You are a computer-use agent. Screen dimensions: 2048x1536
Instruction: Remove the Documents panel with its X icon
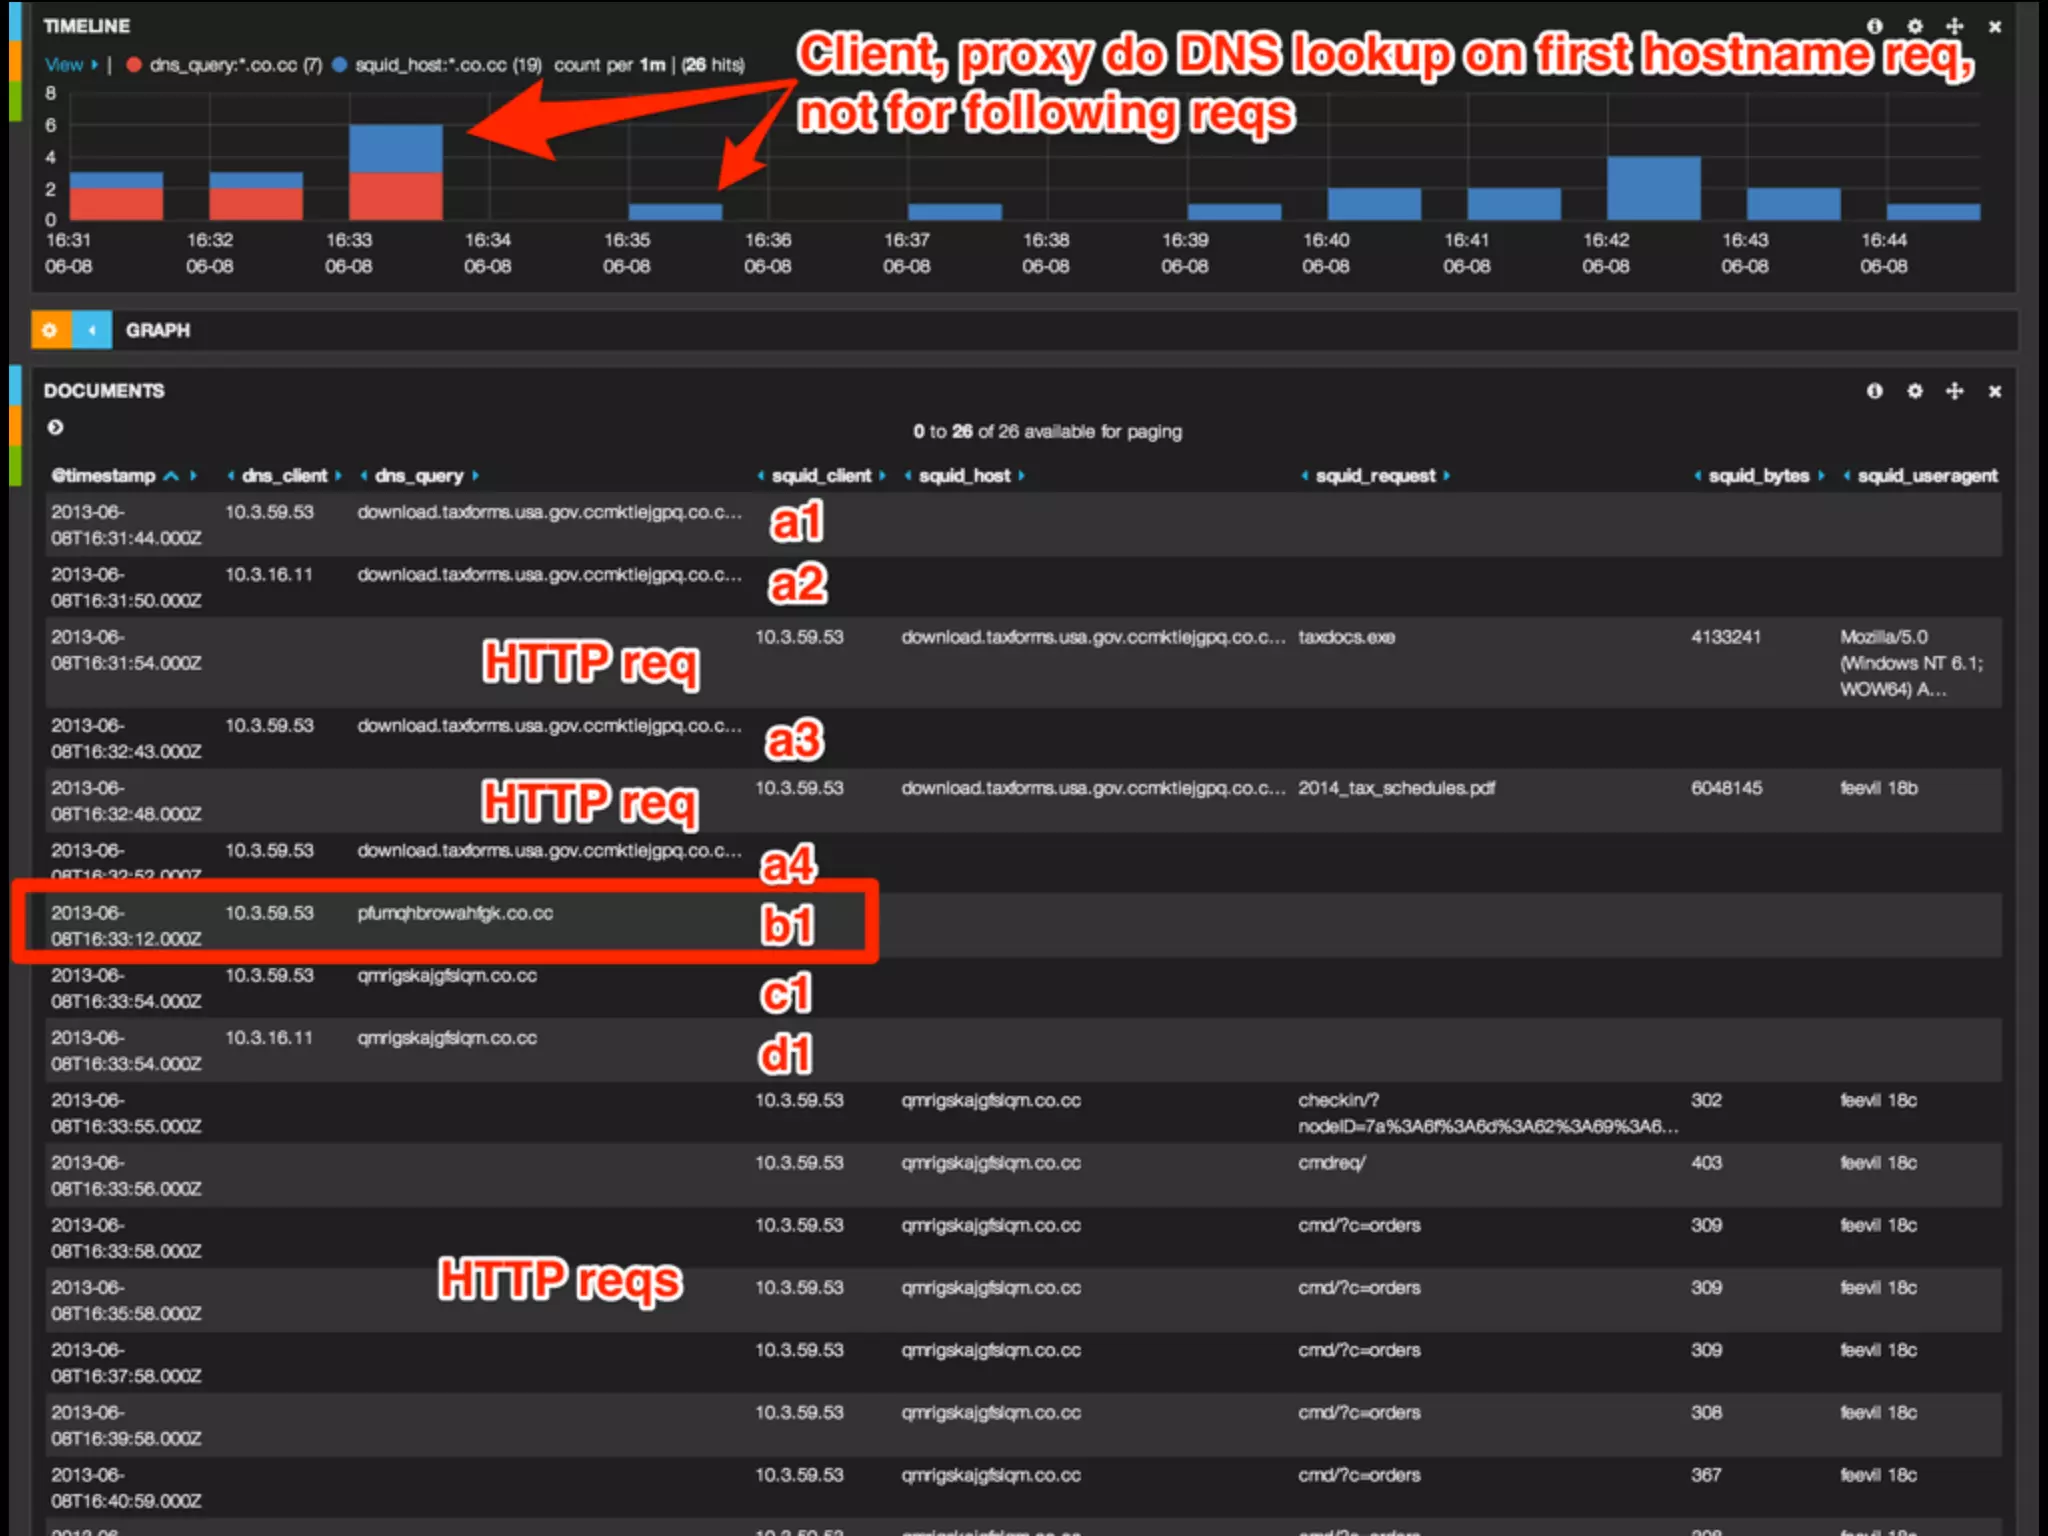coord(1994,391)
